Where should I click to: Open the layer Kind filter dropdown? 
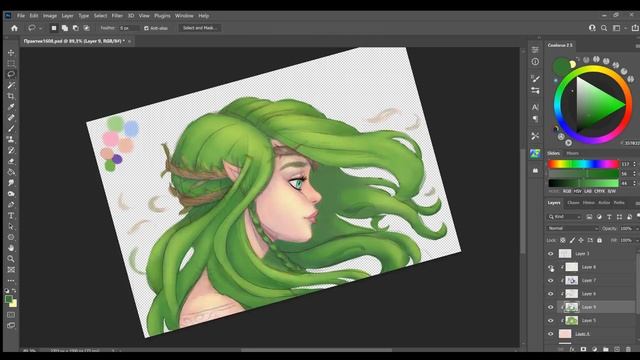565,217
